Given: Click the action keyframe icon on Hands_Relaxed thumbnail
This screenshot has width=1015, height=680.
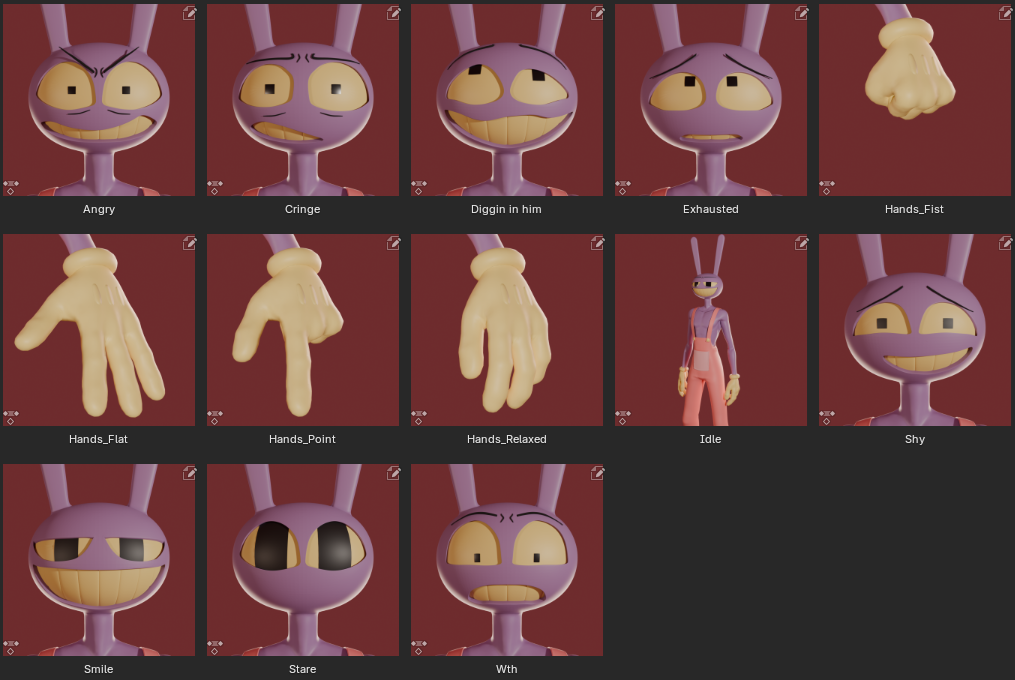Looking at the screenshot, I should click(419, 418).
